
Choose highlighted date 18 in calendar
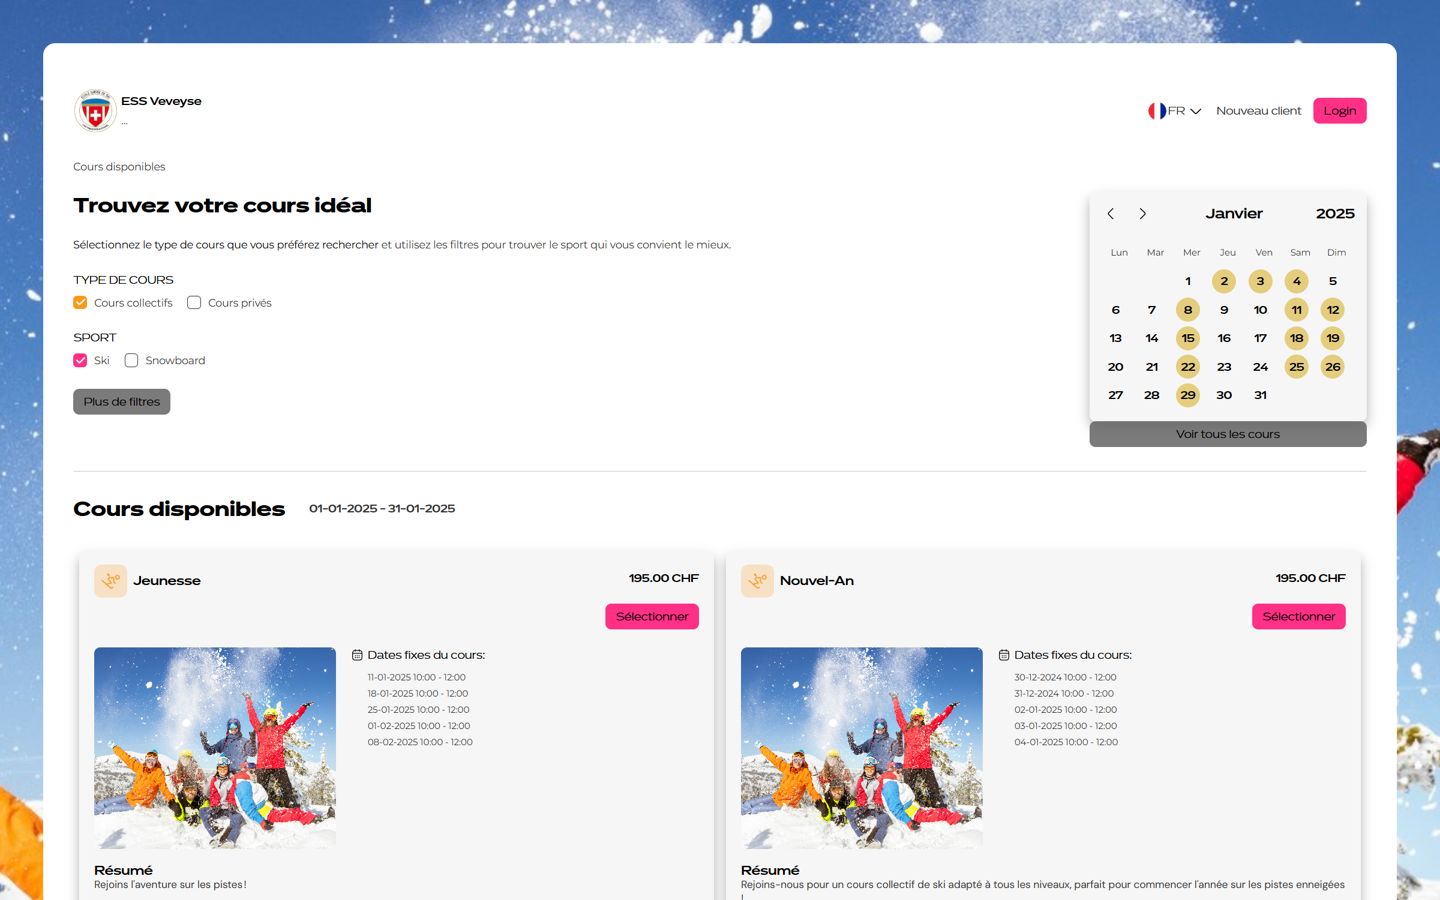(x=1297, y=338)
